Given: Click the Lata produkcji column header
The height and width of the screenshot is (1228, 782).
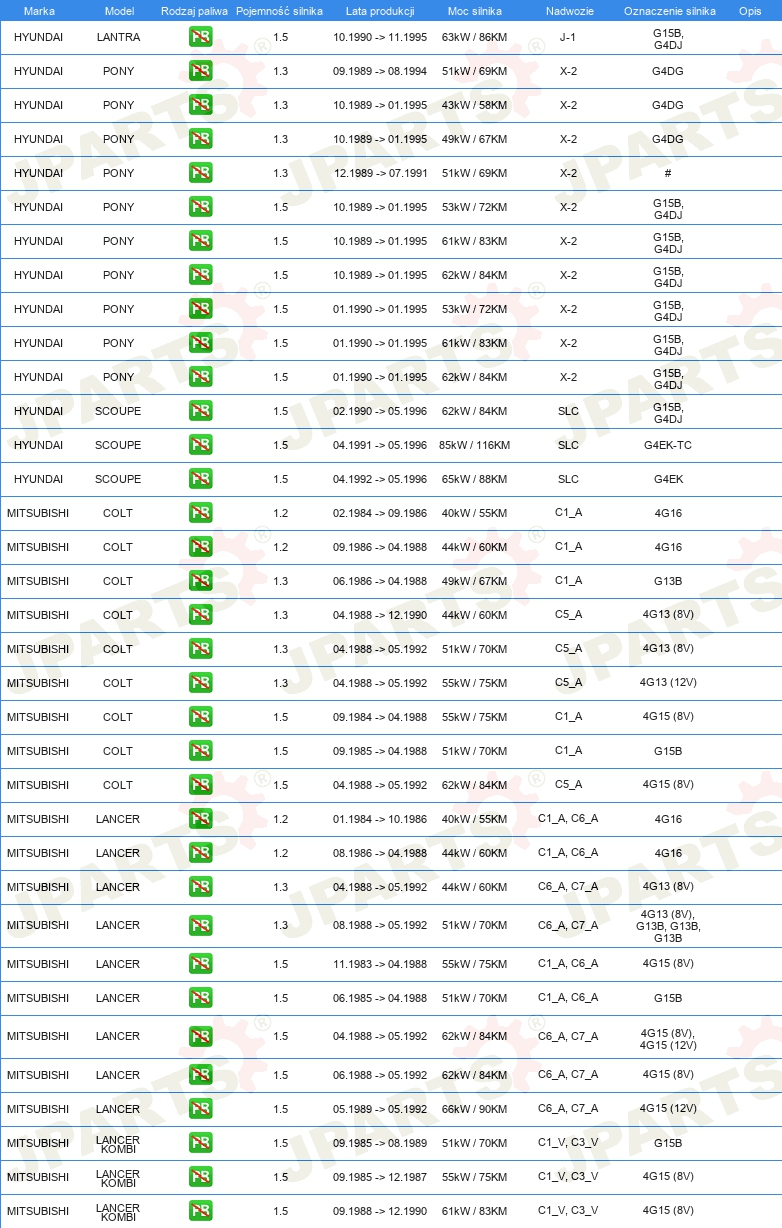Looking at the screenshot, I should tap(380, 11).
